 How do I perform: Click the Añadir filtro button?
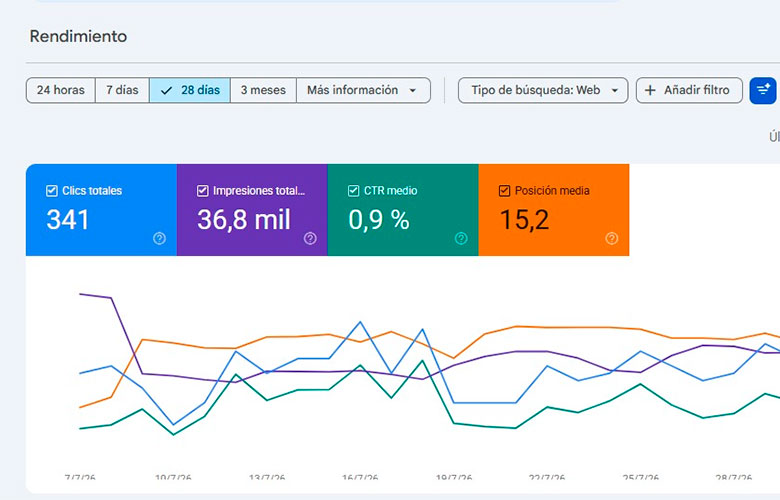[689, 90]
